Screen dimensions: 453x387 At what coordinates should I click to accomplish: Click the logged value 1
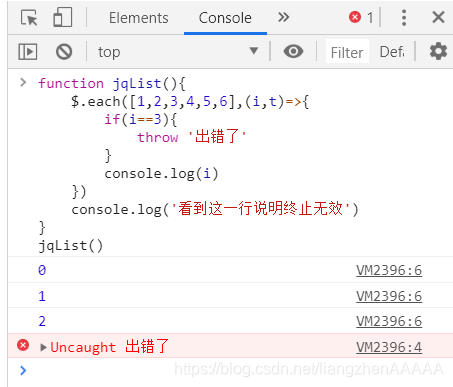pyautogui.click(x=42, y=296)
